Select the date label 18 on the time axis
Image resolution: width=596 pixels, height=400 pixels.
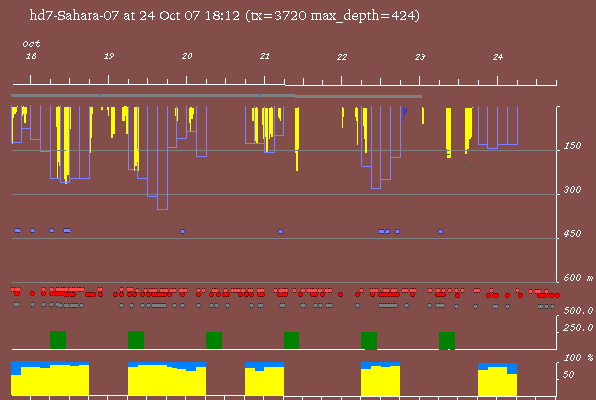pyautogui.click(x=31, y=56)
